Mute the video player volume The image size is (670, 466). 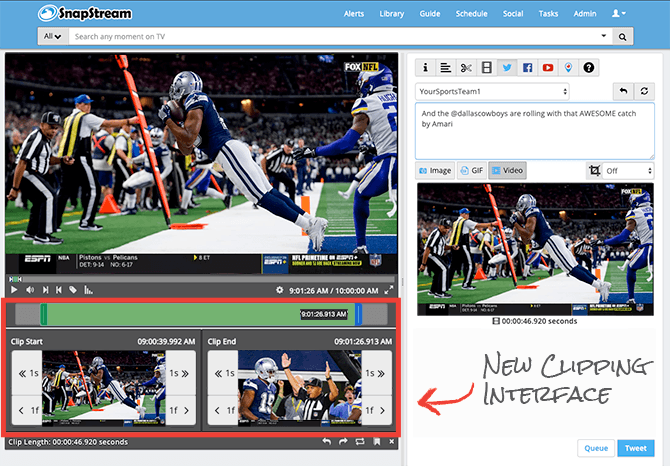click(29, 290)
